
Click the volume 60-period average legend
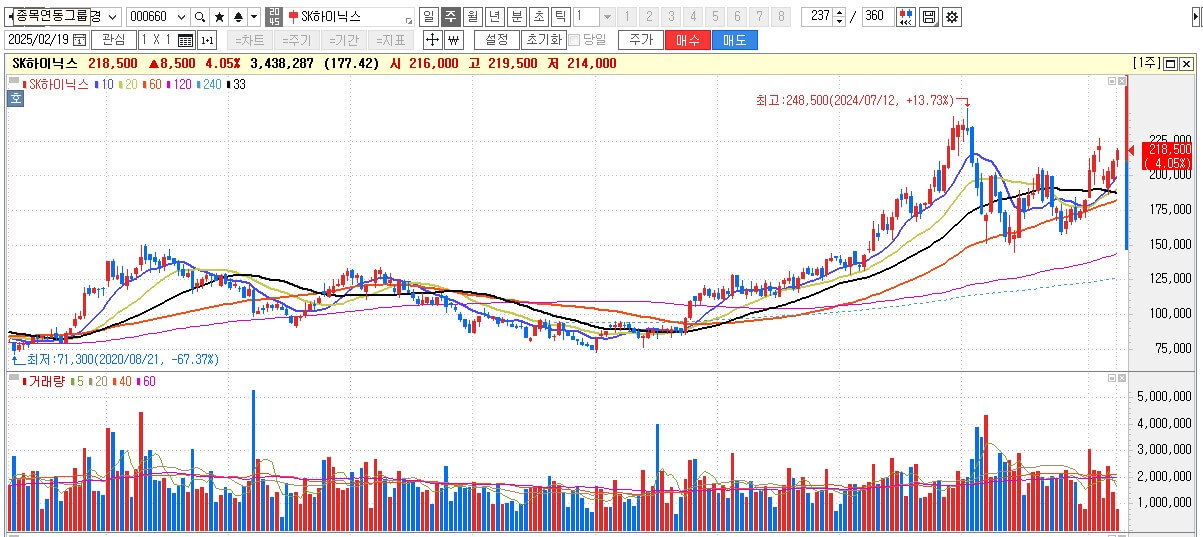click(146, 381)
